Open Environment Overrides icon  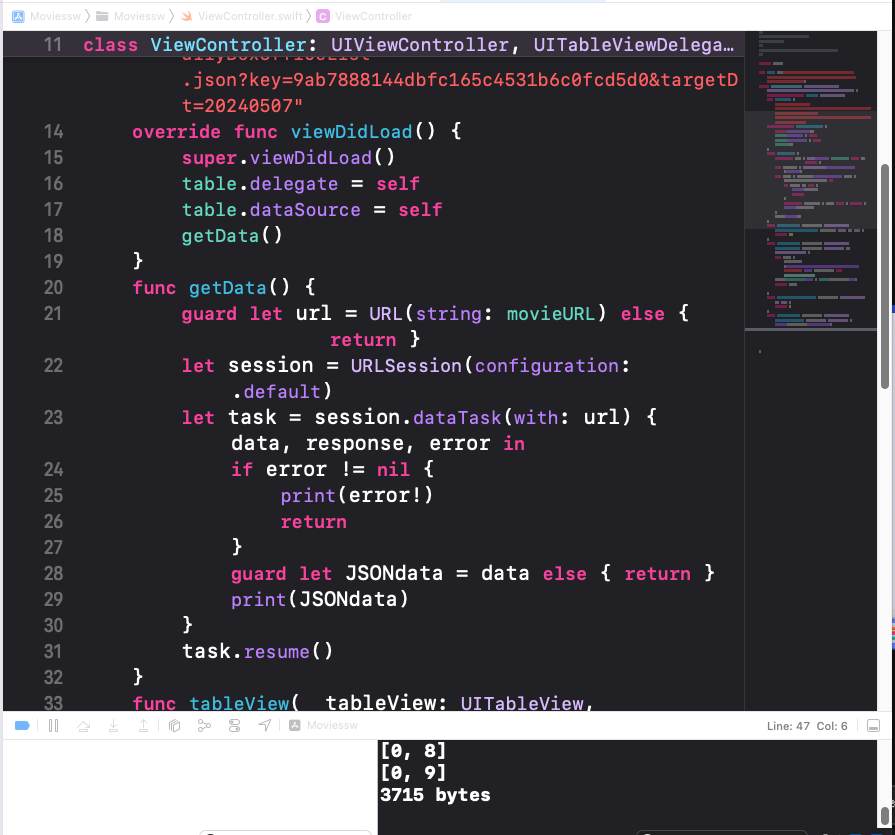point(235,725)
